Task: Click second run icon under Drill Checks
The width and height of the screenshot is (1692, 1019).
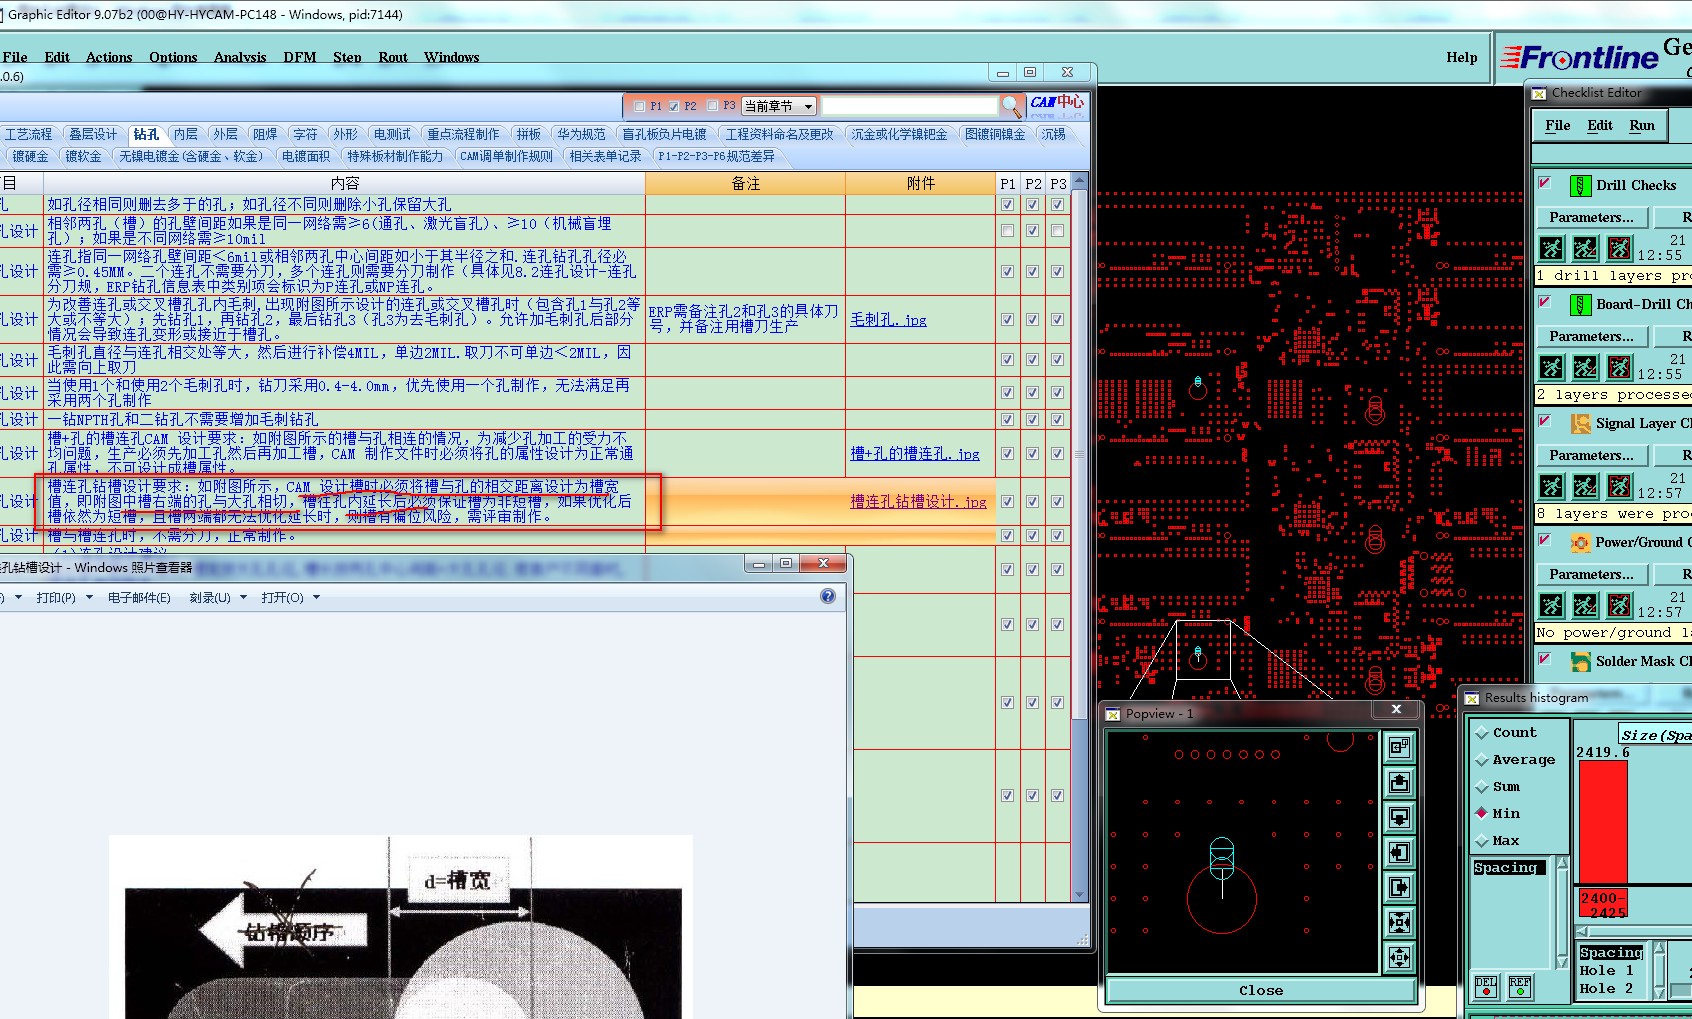Action: pos(1585,248)
